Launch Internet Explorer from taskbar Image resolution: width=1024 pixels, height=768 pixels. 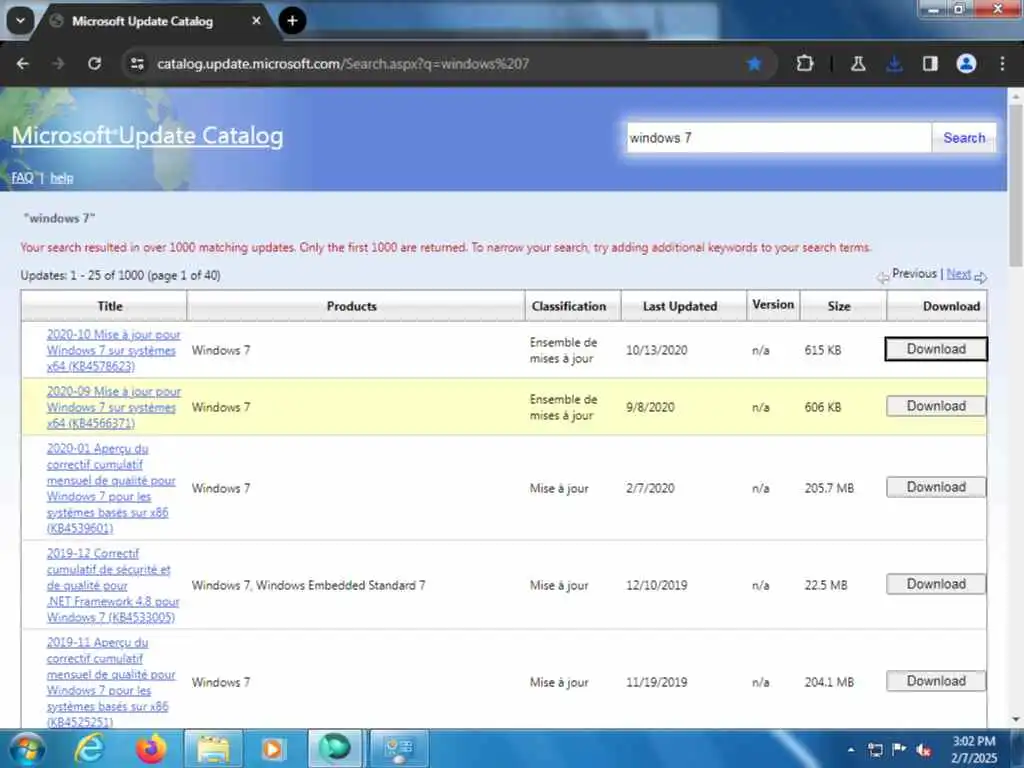click(89, 748)
